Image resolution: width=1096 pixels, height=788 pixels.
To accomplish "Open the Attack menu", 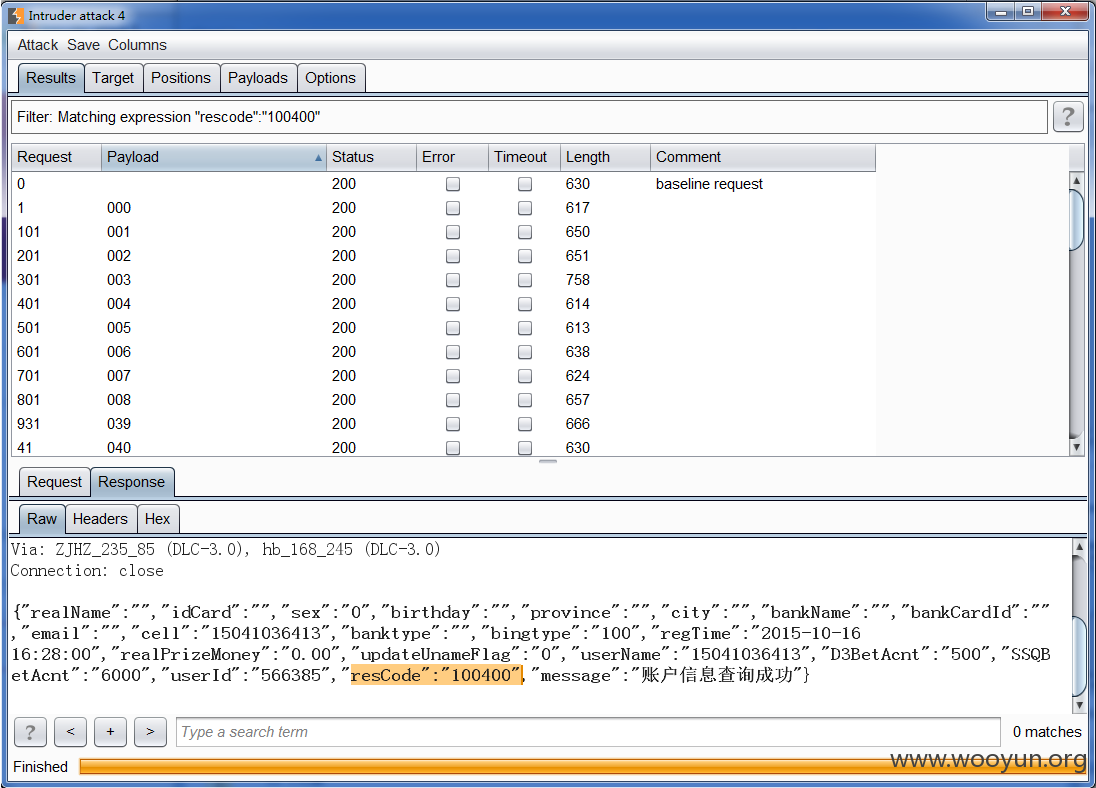I will pyautogui.click(x=38, y=45).
